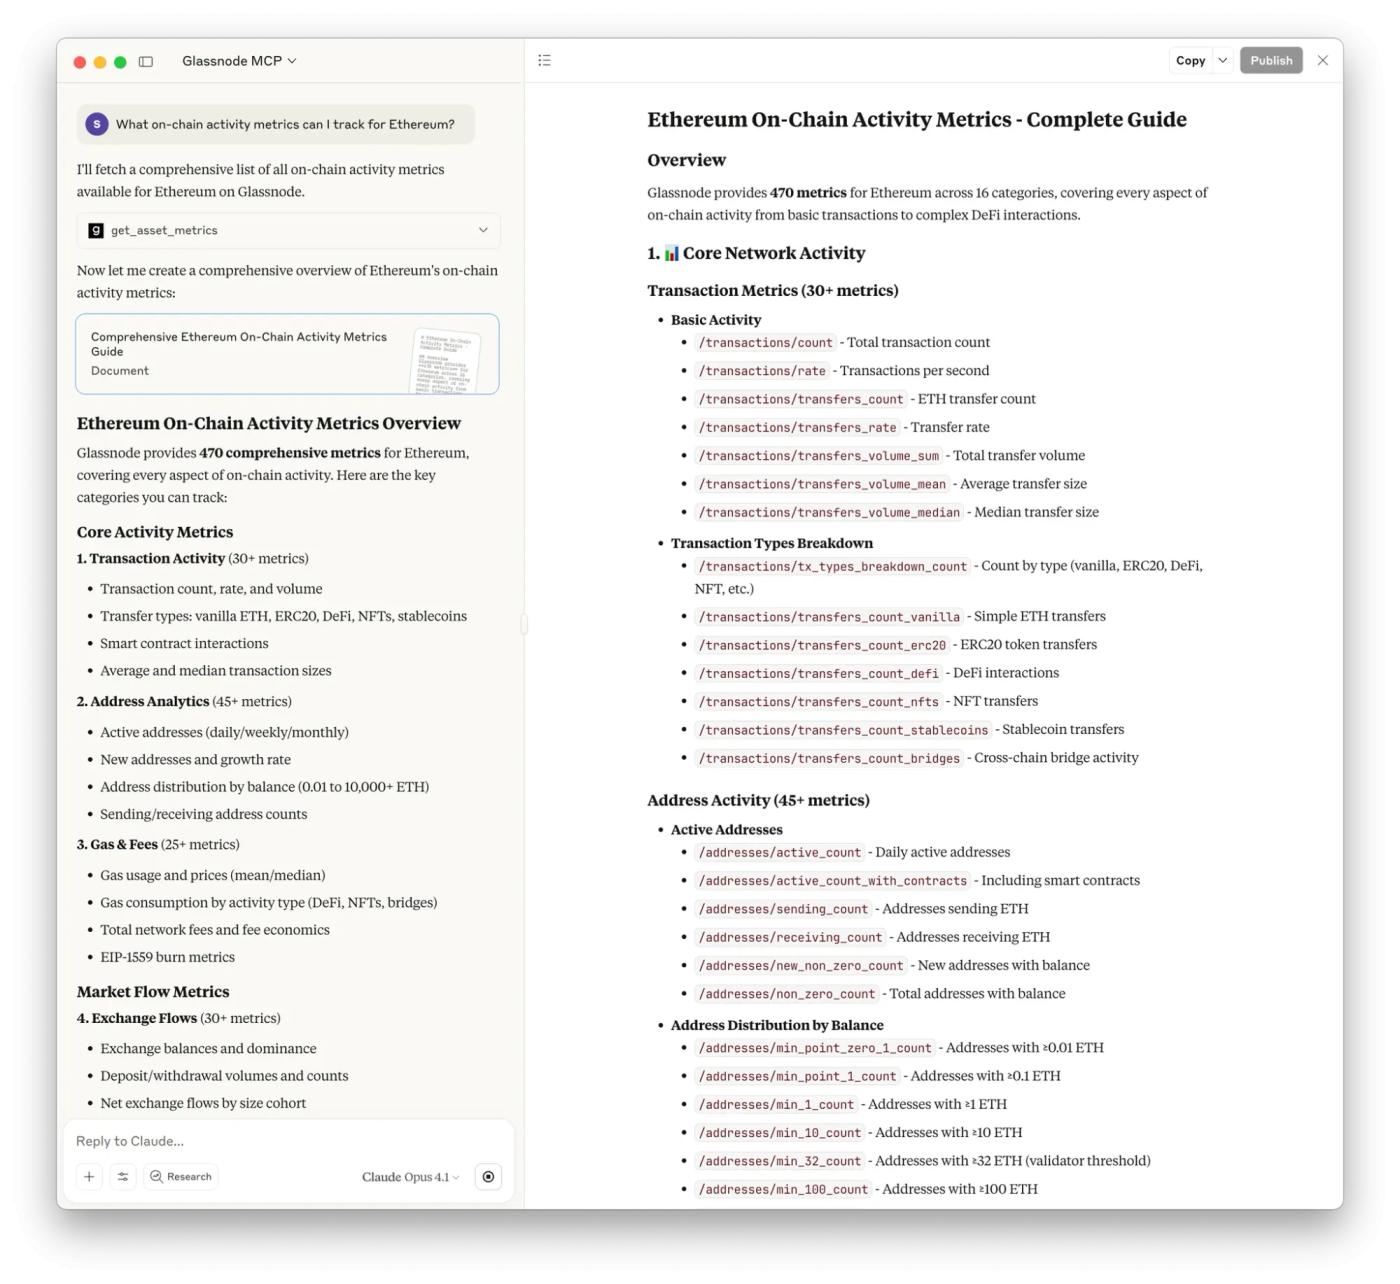This screenshot has height=1284, width=1400.
Task: Click the /transactions/transfers_count_bridges code label
Action: coord(829,759)
